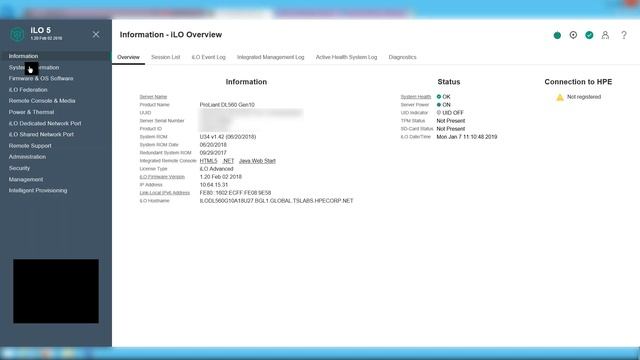Launch the HTML5 remote console link
This screenshot has width=640, height=360.
208,161
